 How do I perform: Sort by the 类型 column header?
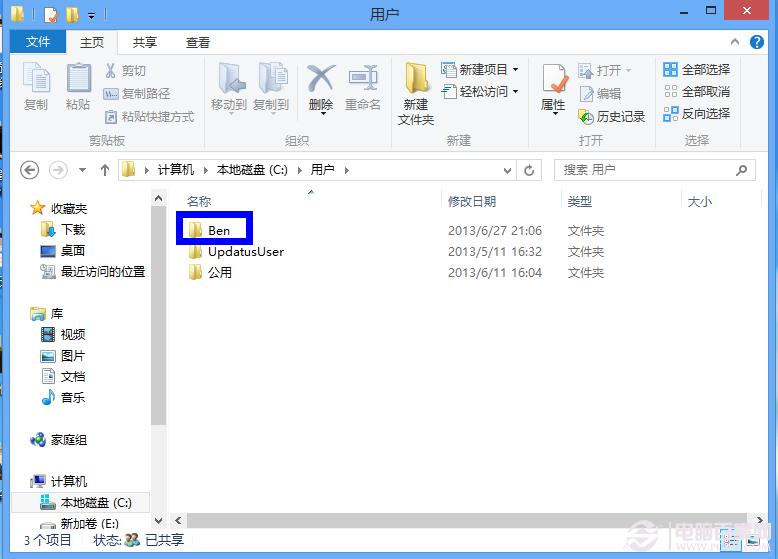[580, 201]
